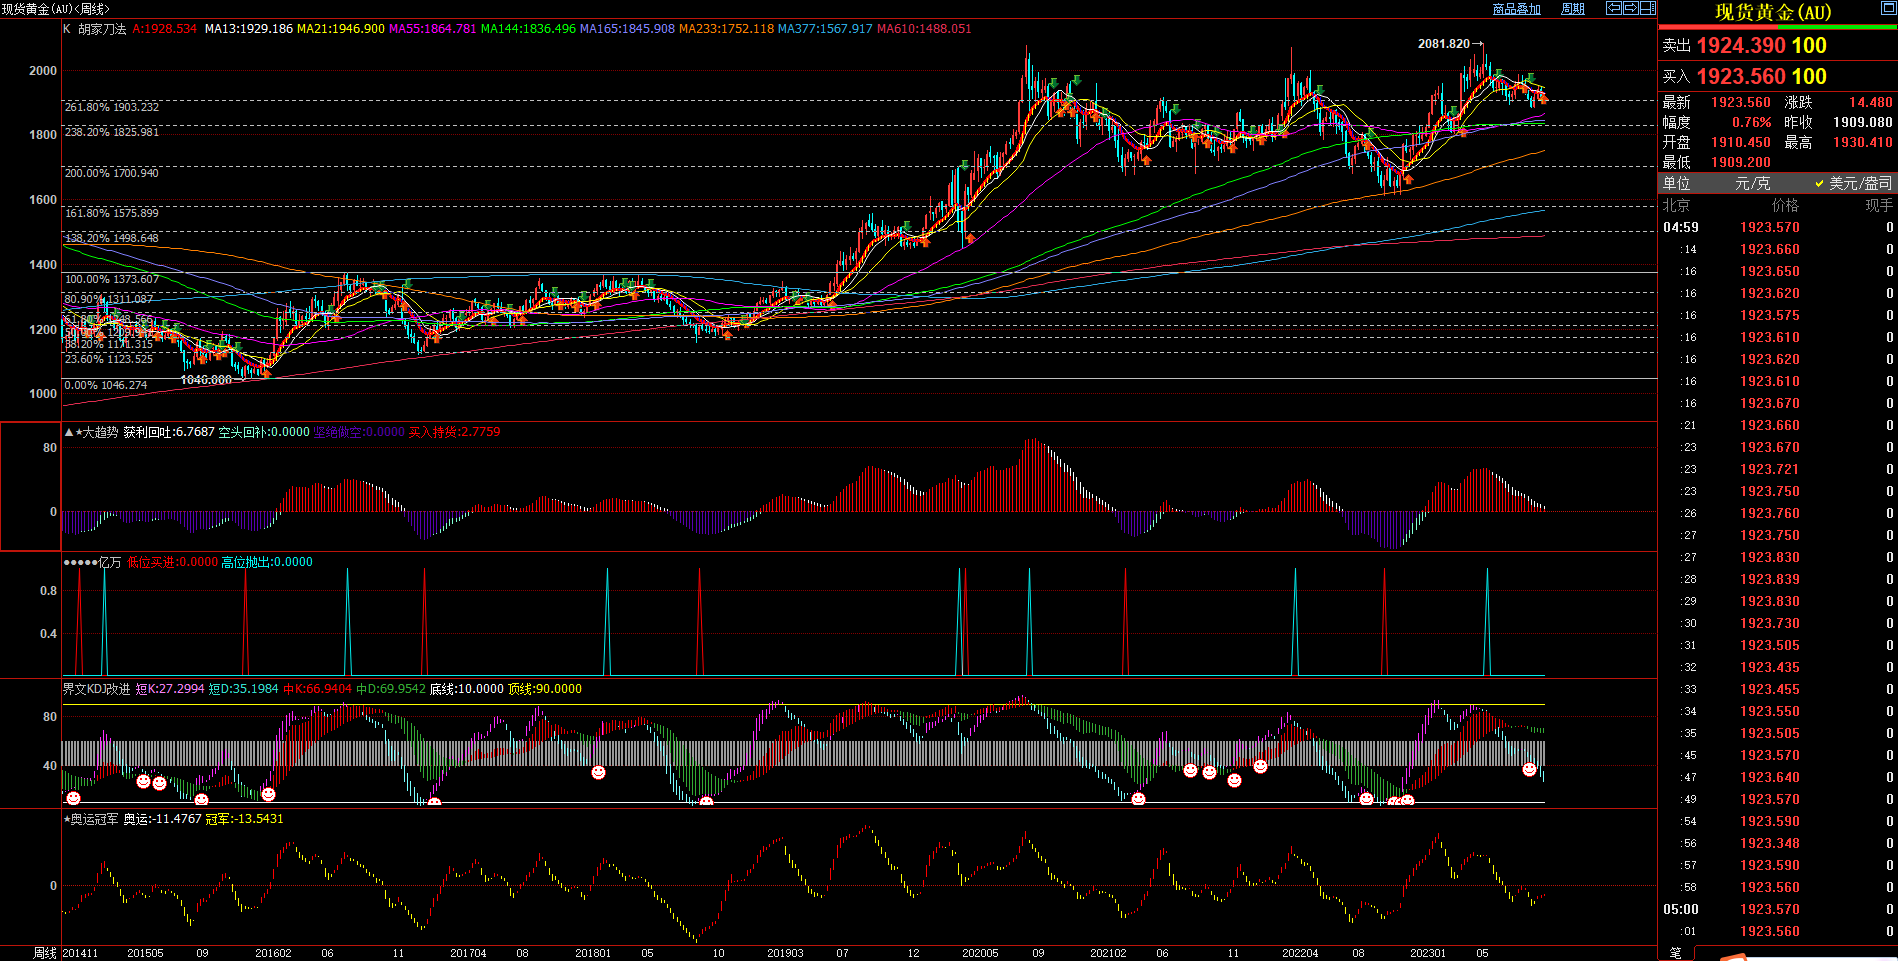Click the 周线 label at bottom left
1898x961 pixels.
[45, 953]
